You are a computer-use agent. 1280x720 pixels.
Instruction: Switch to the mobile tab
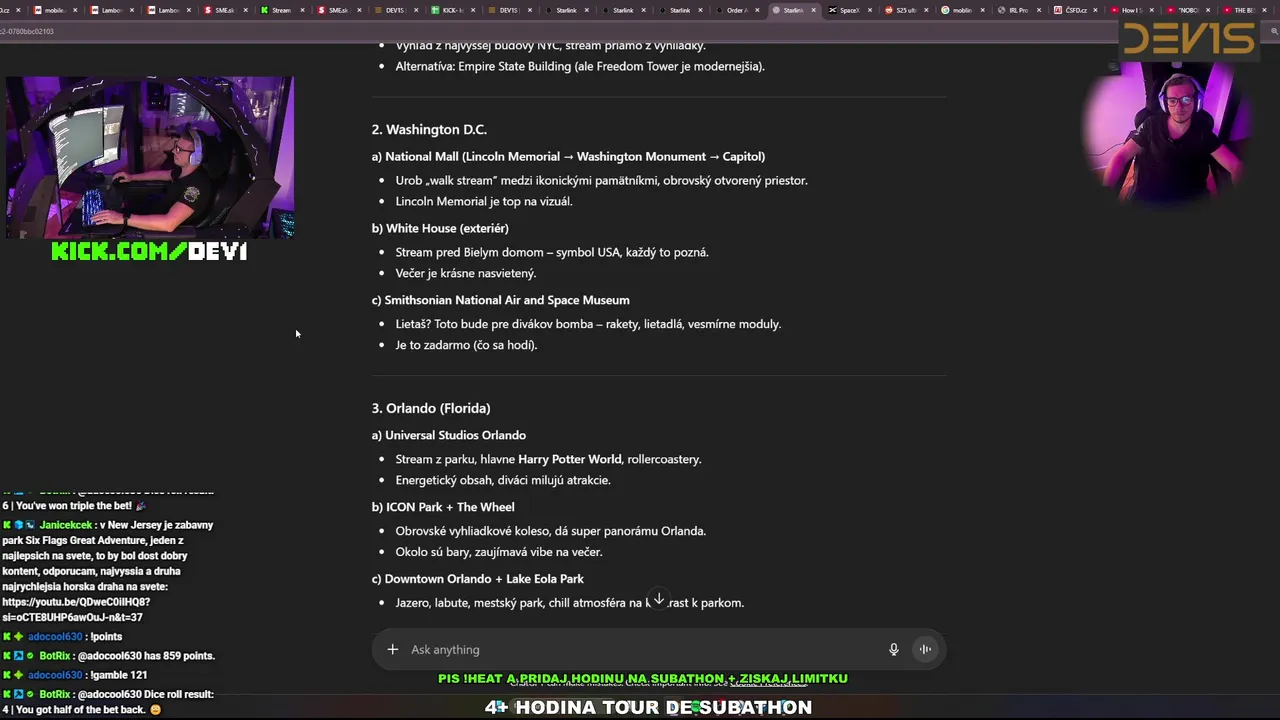point(52,10)
